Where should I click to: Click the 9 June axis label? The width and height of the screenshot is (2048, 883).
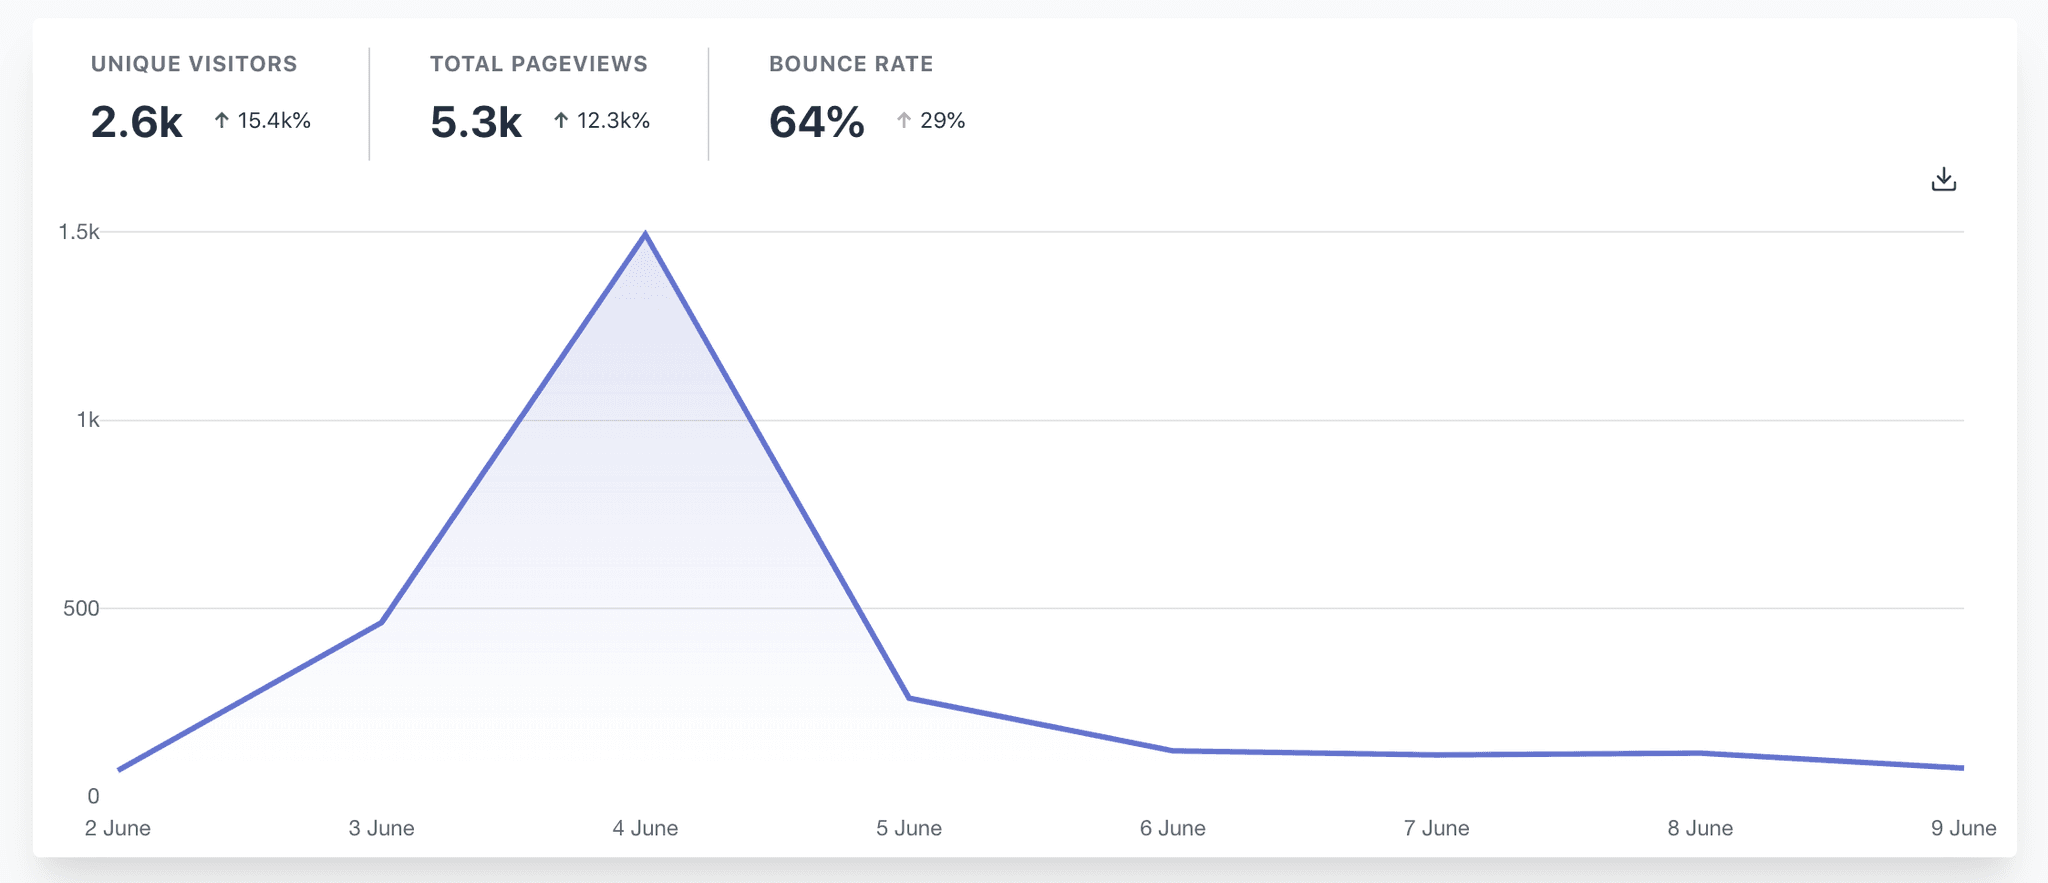click(1963, 828)
